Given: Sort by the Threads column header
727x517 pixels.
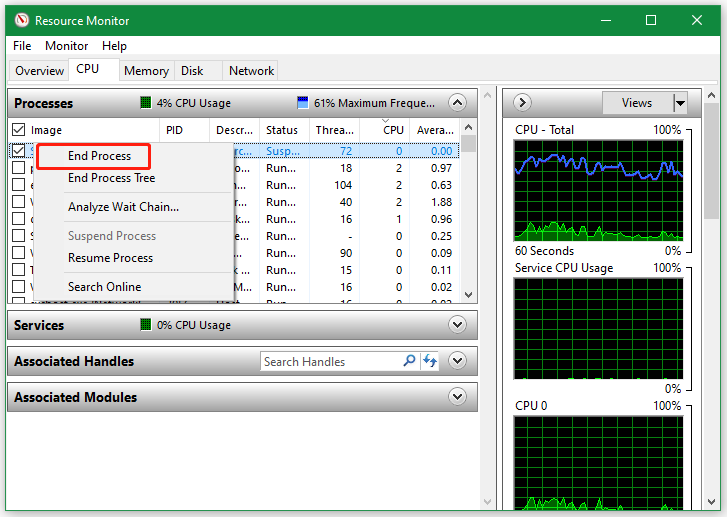Looking at the screenshot, I should click(334, 130).
